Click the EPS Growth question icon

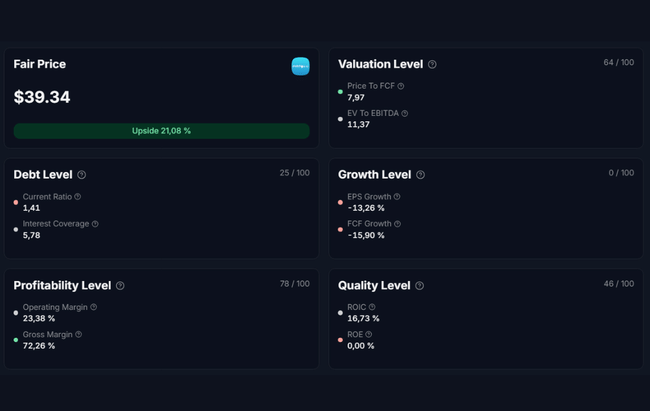397,197
